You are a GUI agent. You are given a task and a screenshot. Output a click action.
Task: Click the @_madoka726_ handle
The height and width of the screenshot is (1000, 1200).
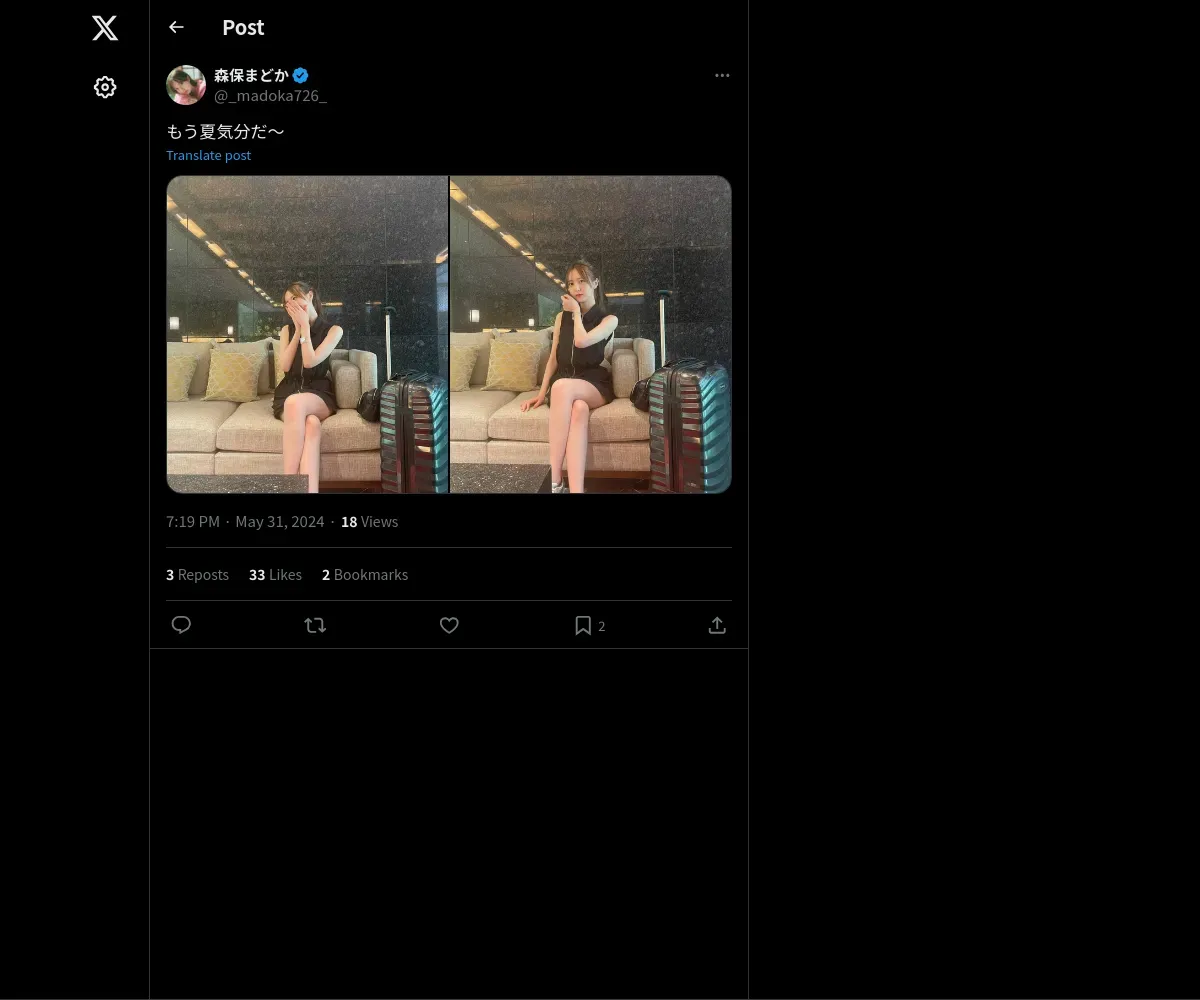tap(270, 96)
